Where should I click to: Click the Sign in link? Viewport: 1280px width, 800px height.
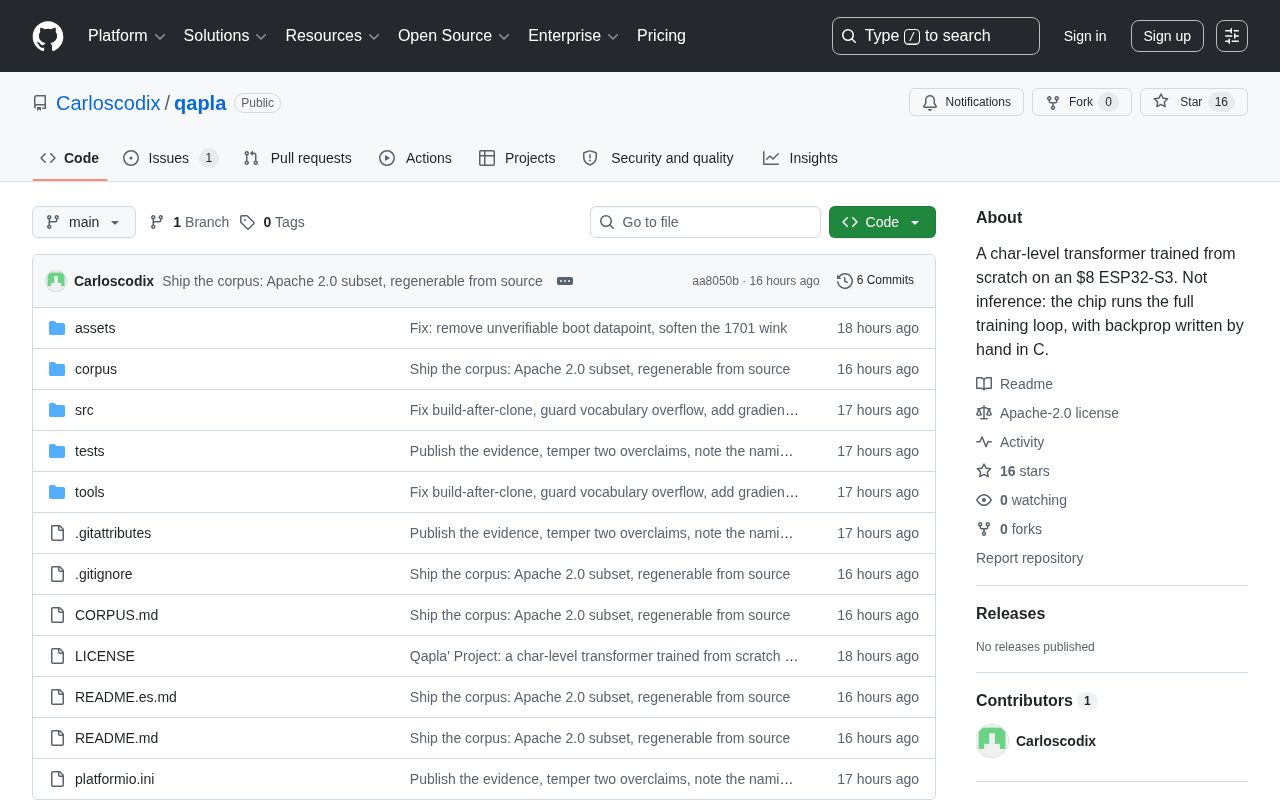click(1085, 36)
